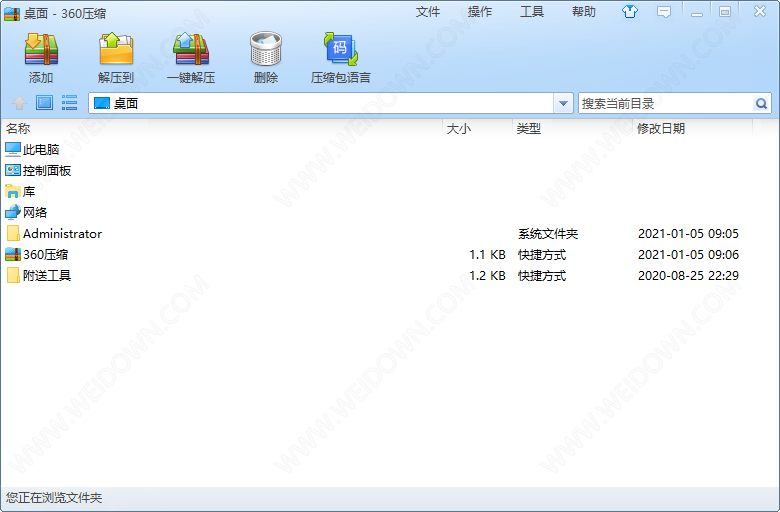Viewport: 780px width, 512px height.
Task: Go up one directory with the arrow icon
Action: (19, 103)
